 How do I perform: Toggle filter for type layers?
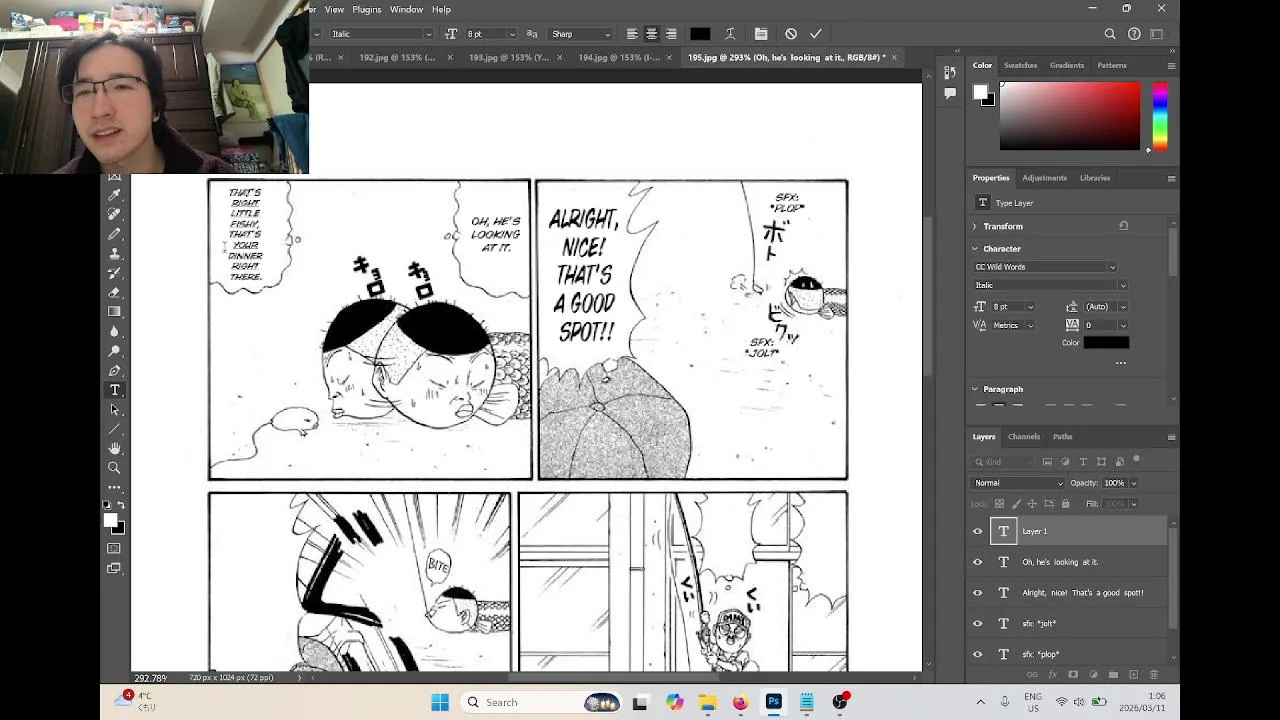click(1083, 462)
